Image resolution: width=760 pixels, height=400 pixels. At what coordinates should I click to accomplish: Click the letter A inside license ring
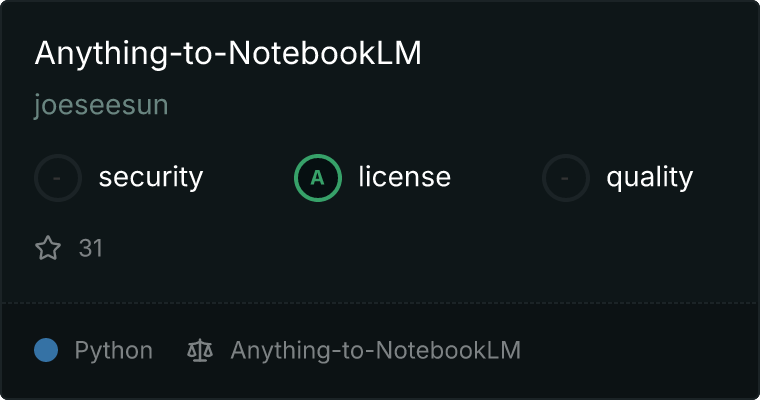[x=317, y=178]
